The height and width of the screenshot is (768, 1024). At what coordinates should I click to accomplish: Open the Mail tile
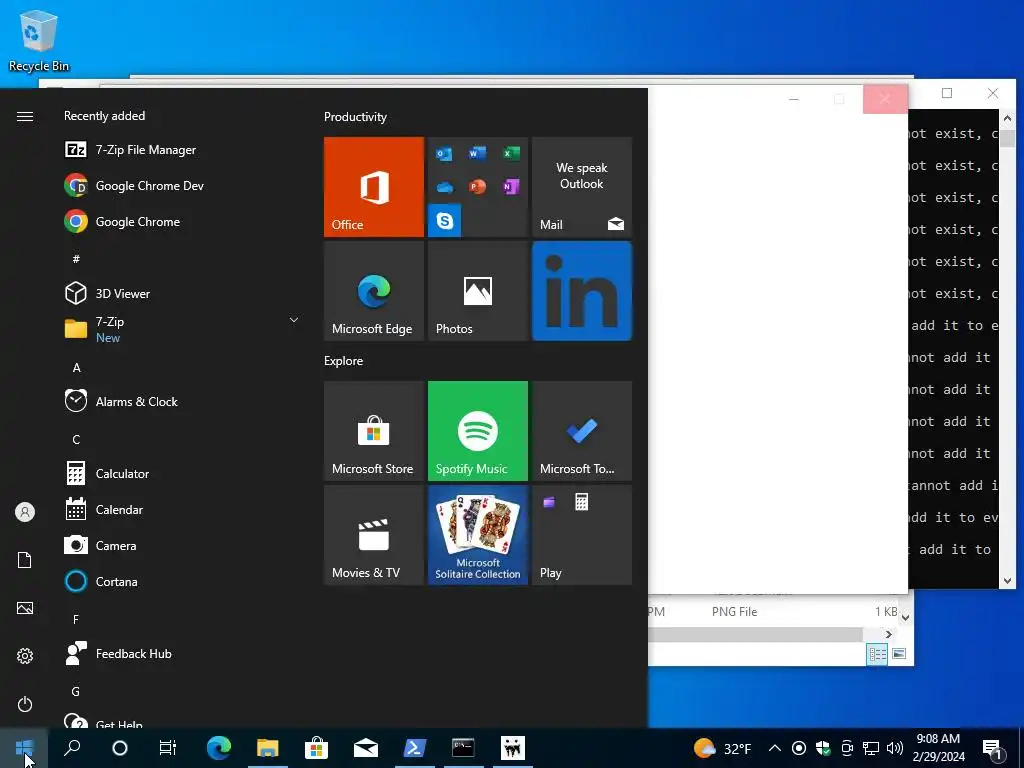[582, 187]
